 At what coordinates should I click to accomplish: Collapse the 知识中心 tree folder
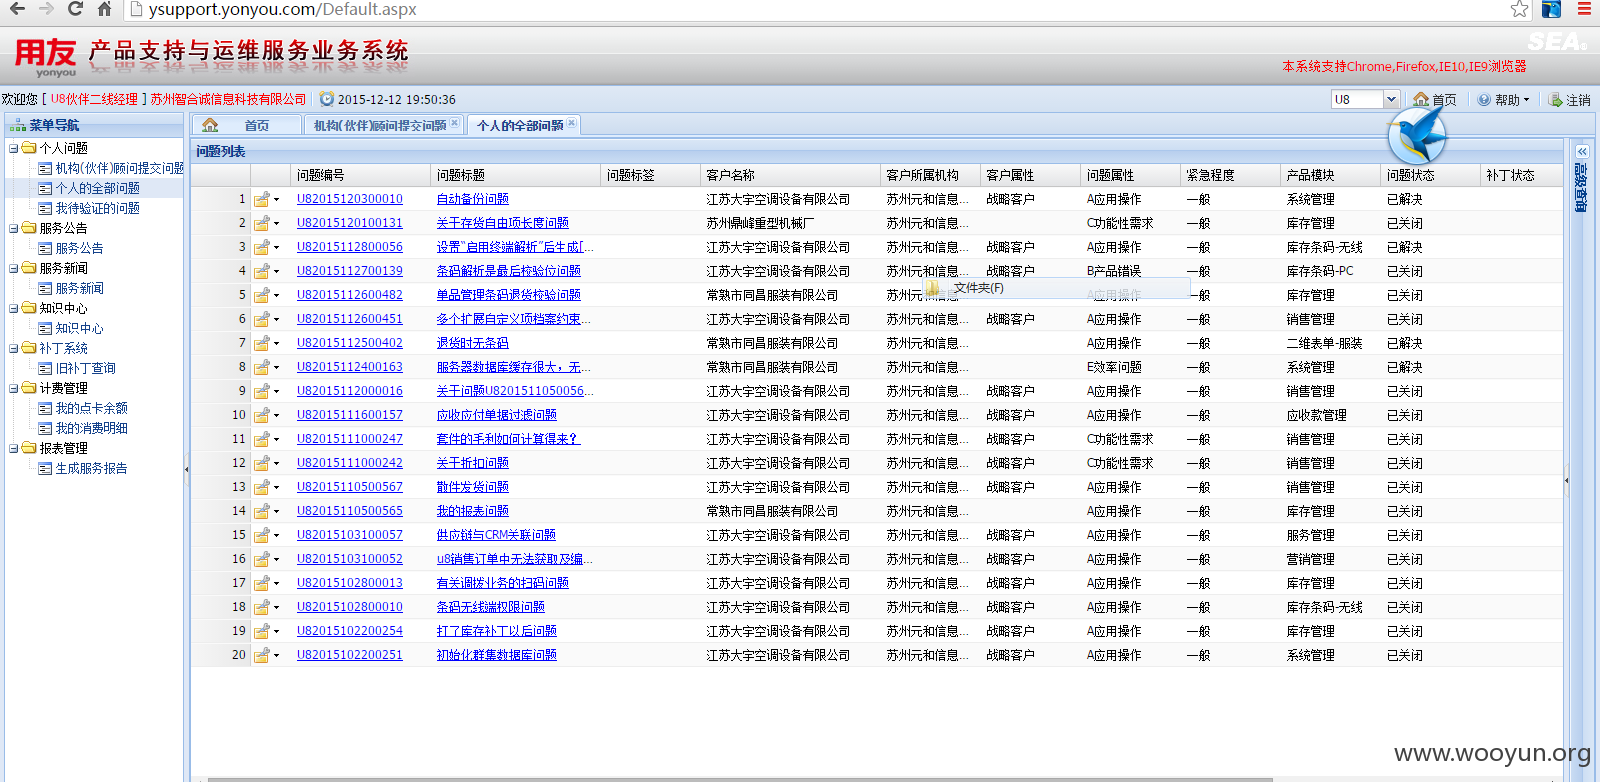(14, 308)
